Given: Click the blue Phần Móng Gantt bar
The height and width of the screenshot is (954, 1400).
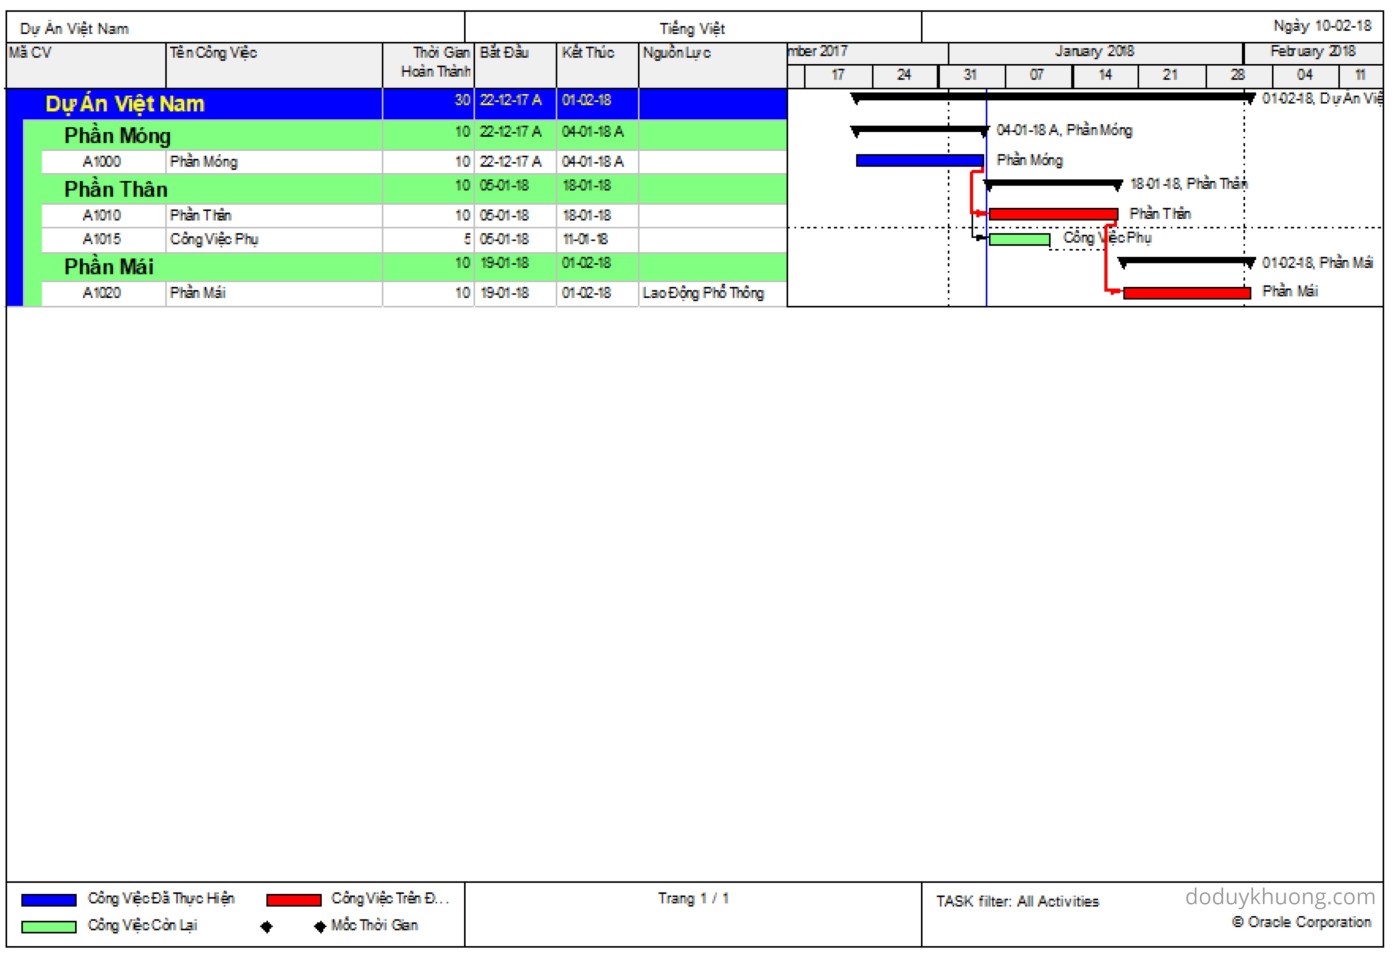Looking at the screenshot, I should (x=919, y=161).
